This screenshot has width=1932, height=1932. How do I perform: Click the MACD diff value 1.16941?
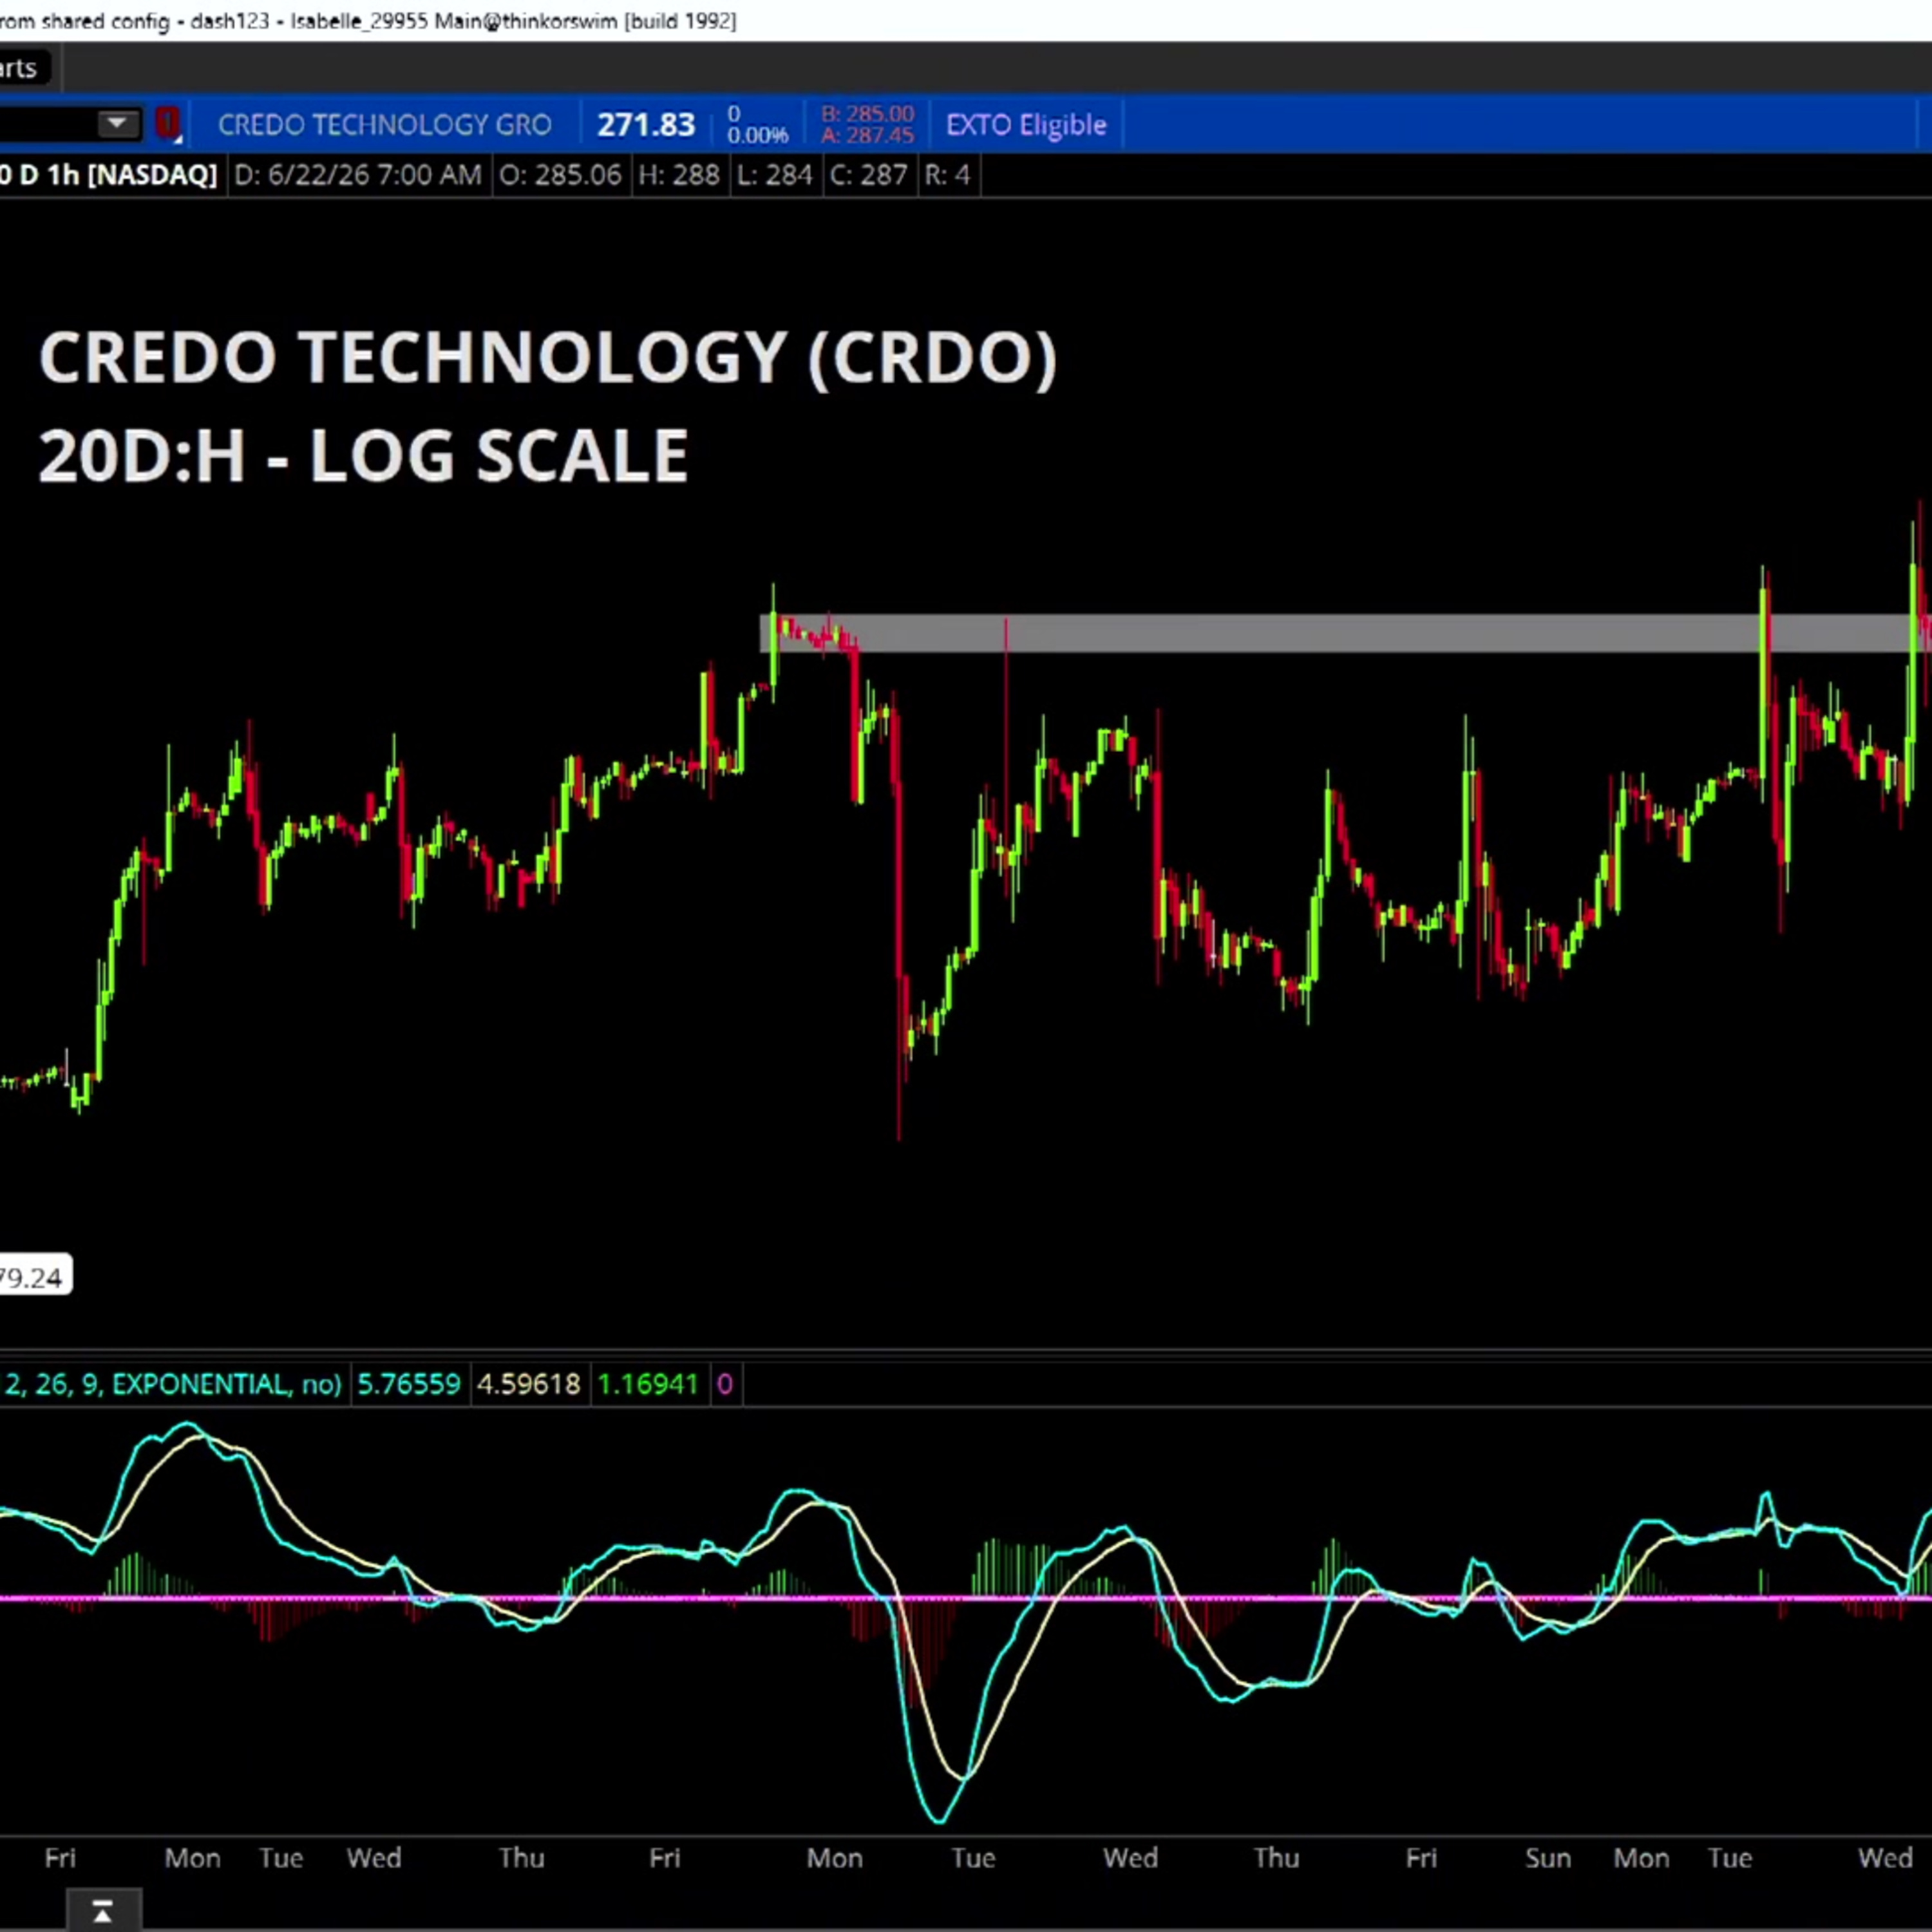tap(647, 1384)
